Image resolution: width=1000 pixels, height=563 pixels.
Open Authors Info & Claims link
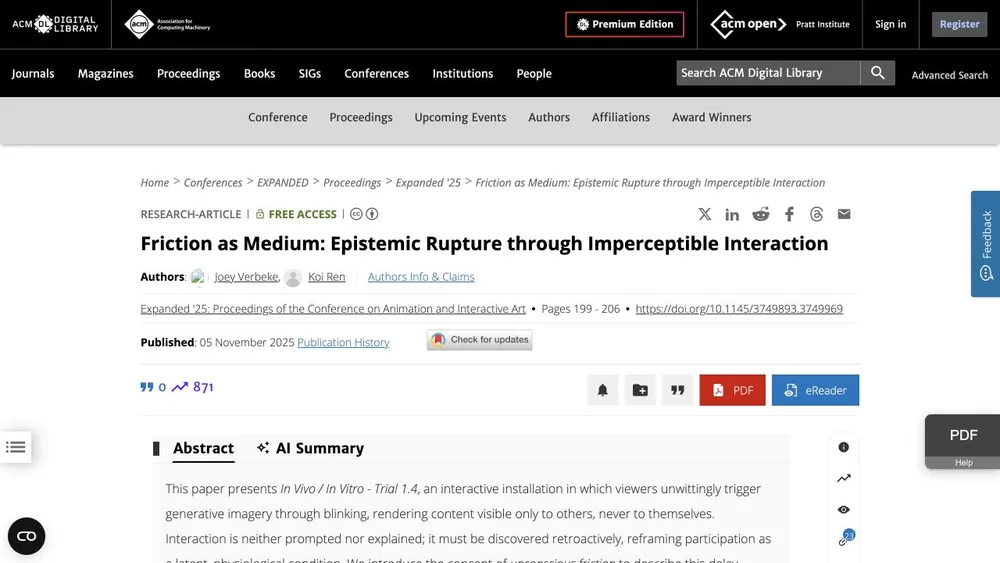click(x=421, y=277)
